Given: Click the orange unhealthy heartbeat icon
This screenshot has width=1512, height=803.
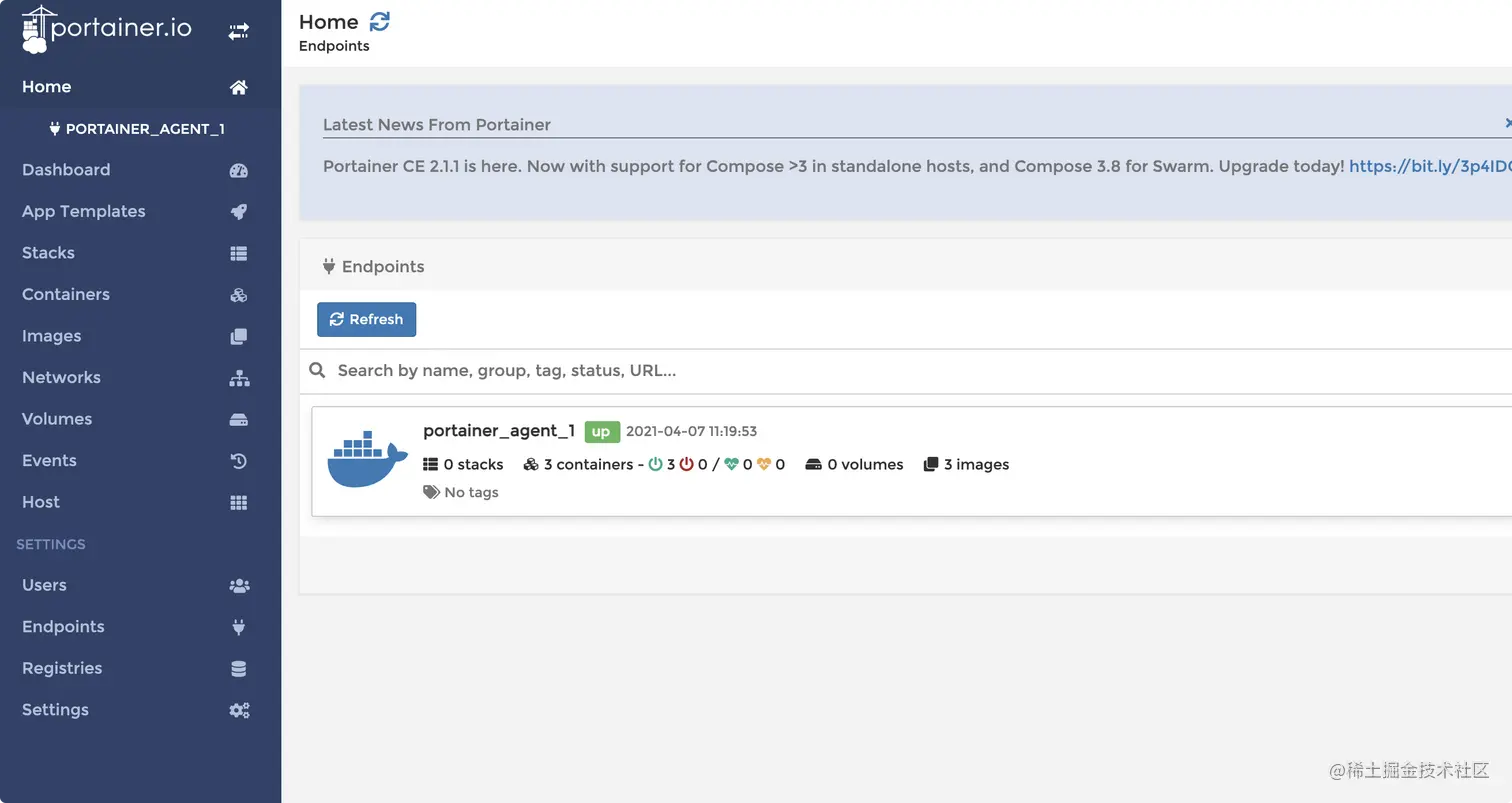Looking at the screenshot, I should coord(764,464).
